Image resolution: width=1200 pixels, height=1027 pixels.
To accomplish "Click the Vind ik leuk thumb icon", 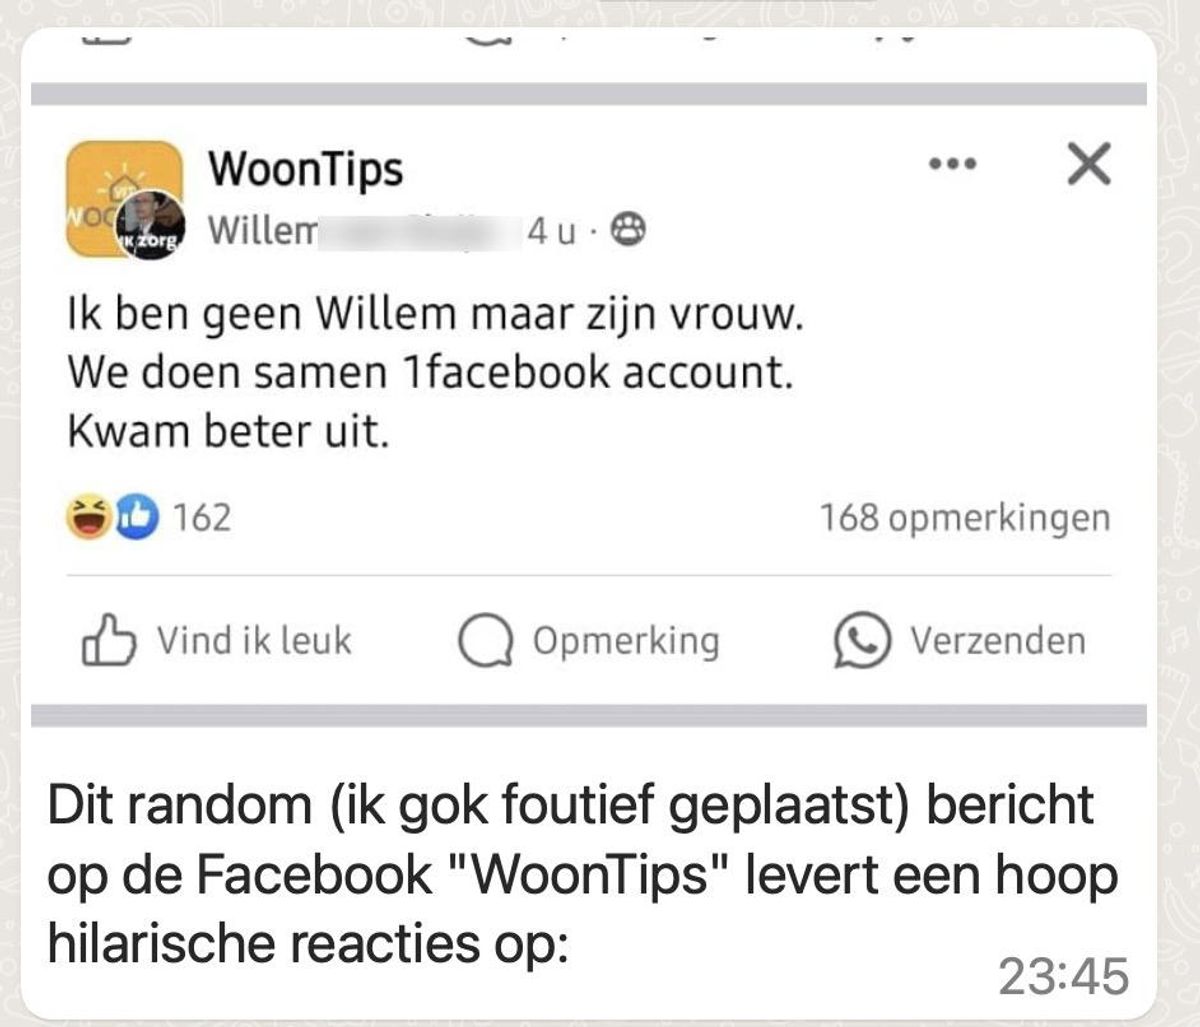I will pyautogui.click(x=108, y=640).
